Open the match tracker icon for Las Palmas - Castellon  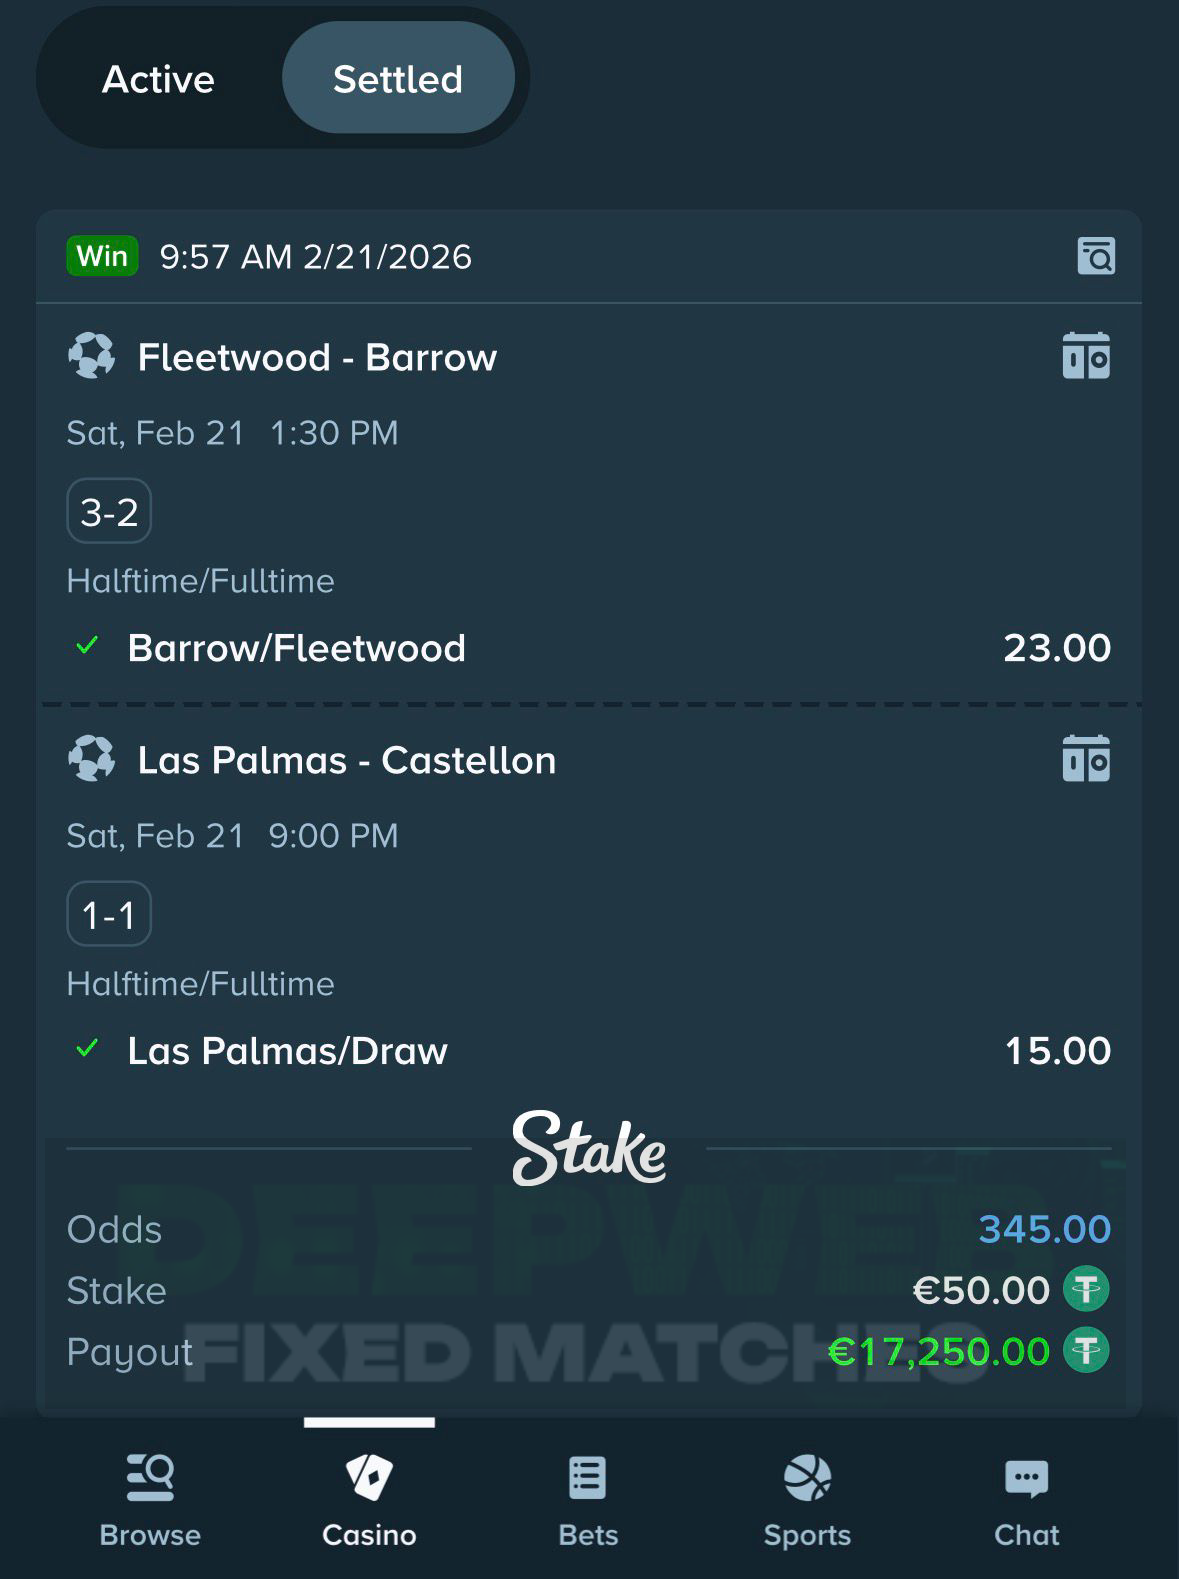(1088, 759)
